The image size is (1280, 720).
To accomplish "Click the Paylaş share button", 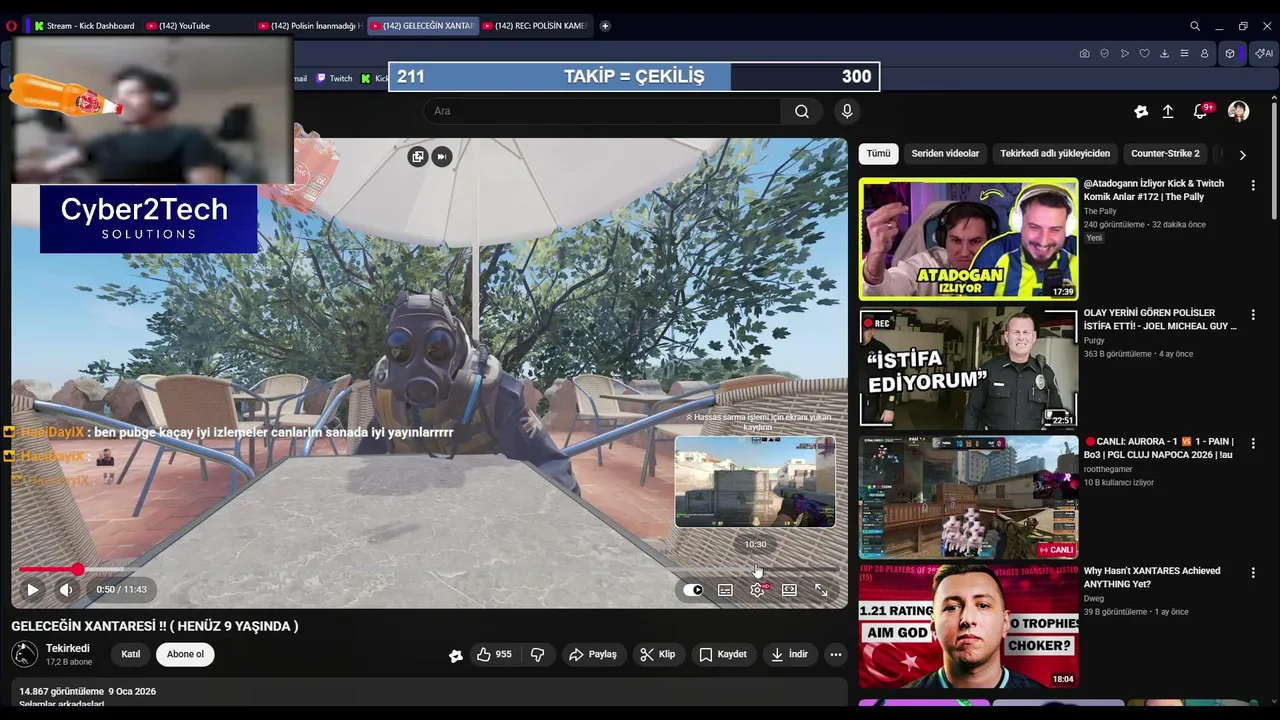I will click(592, 654).
